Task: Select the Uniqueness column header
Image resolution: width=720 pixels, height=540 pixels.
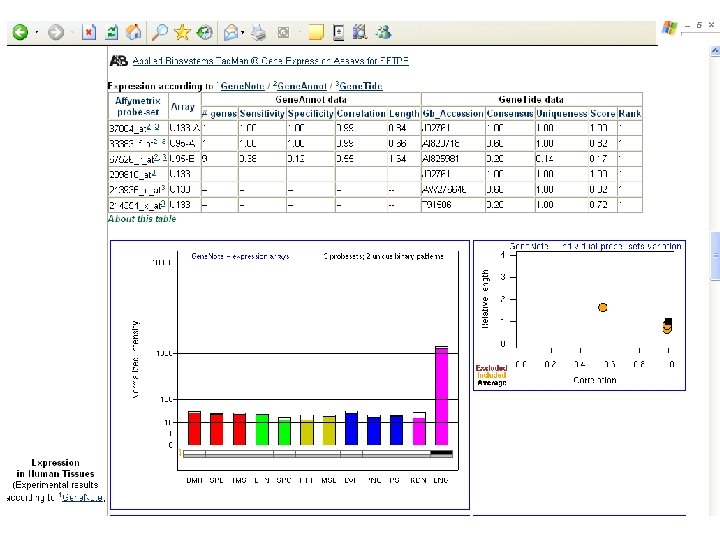Action: [562, 113]
